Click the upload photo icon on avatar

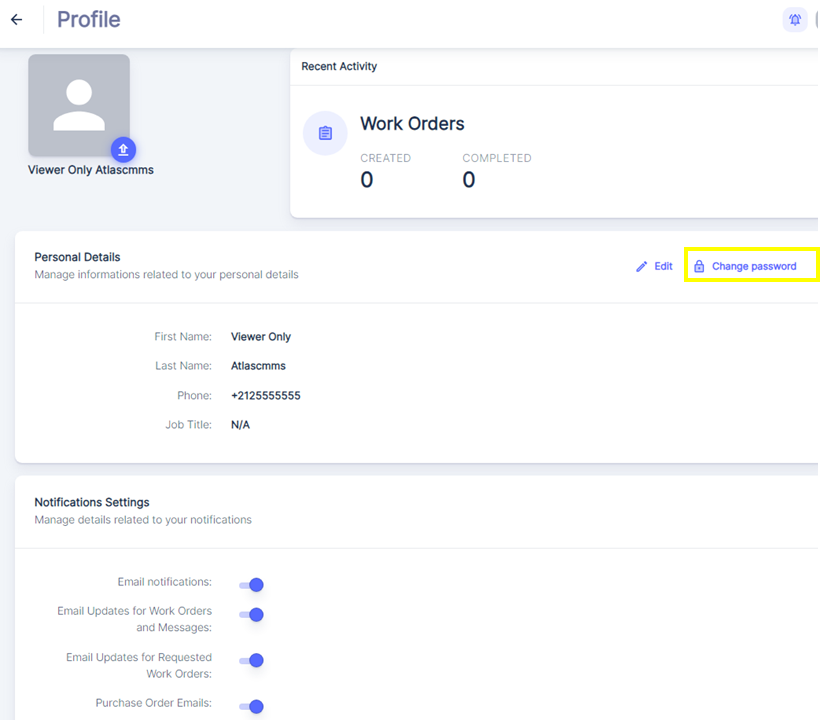(x=122, y=150)
